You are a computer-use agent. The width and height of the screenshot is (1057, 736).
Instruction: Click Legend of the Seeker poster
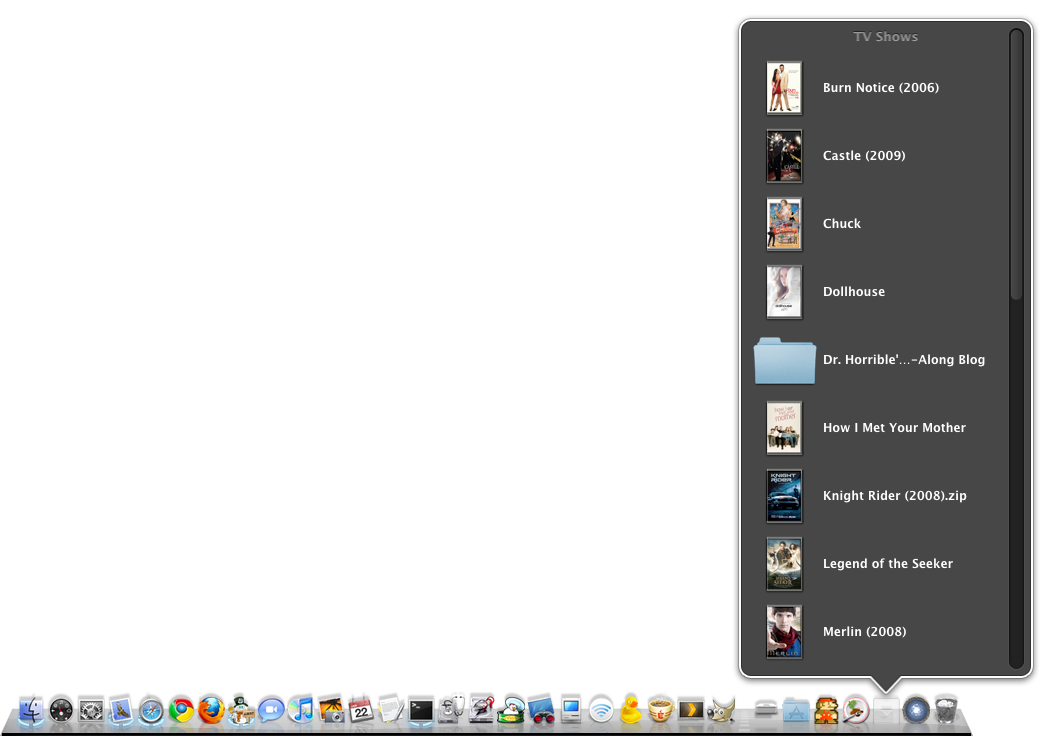click(x=785, y=564)
